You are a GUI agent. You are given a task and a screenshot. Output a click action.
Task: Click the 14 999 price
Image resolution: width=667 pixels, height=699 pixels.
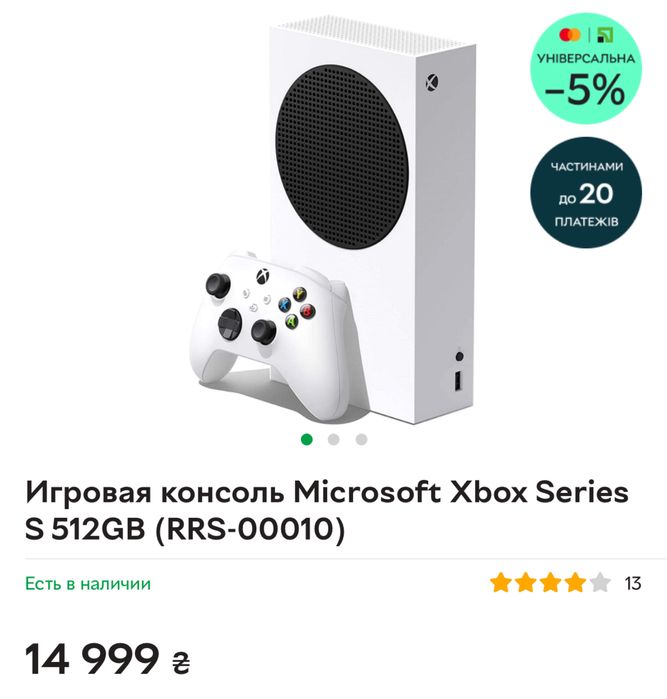(92, 659)
